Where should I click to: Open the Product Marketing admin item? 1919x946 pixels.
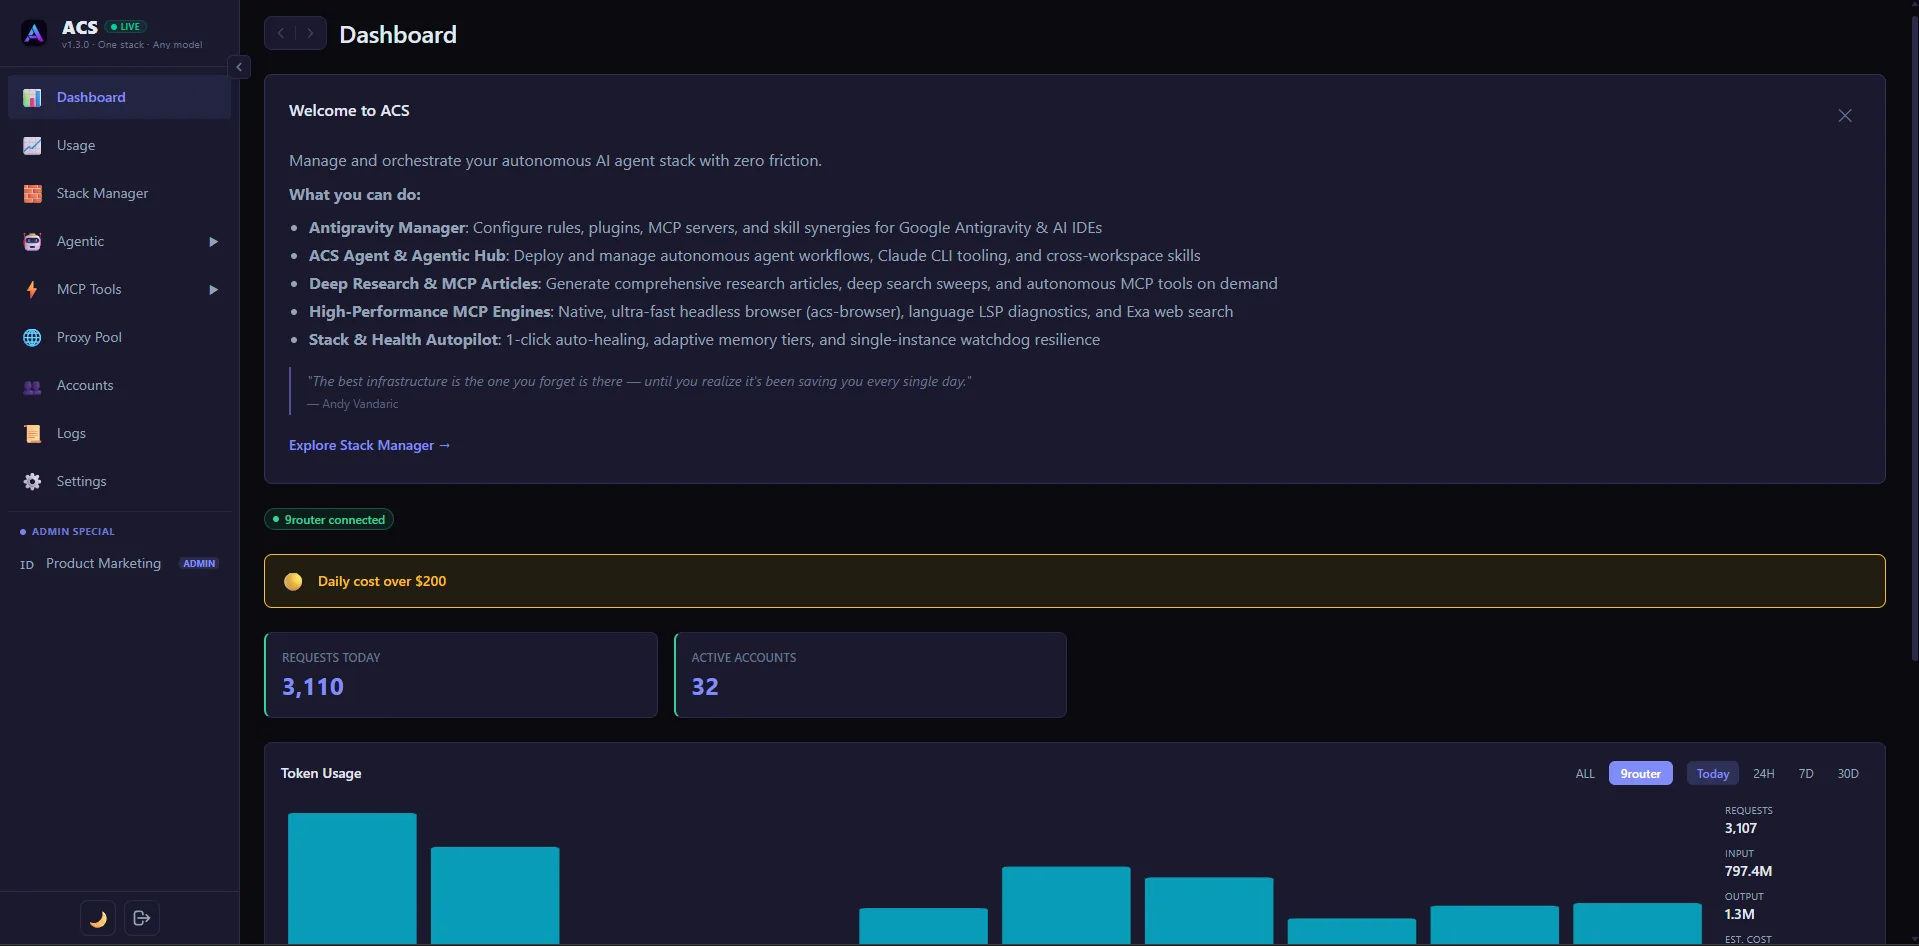119,564
